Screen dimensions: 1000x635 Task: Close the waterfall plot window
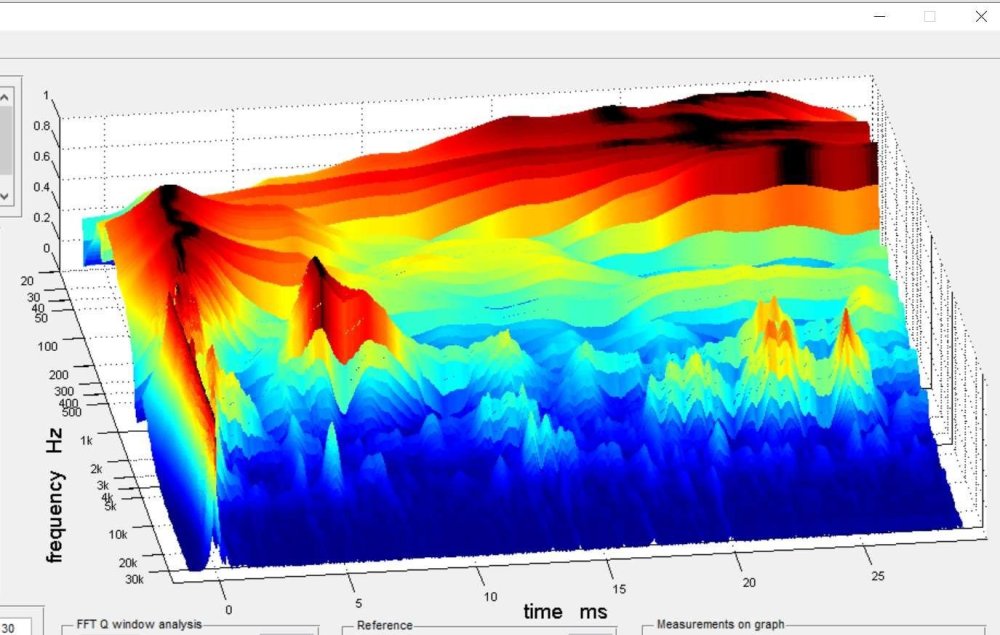[x=980, y=16]
